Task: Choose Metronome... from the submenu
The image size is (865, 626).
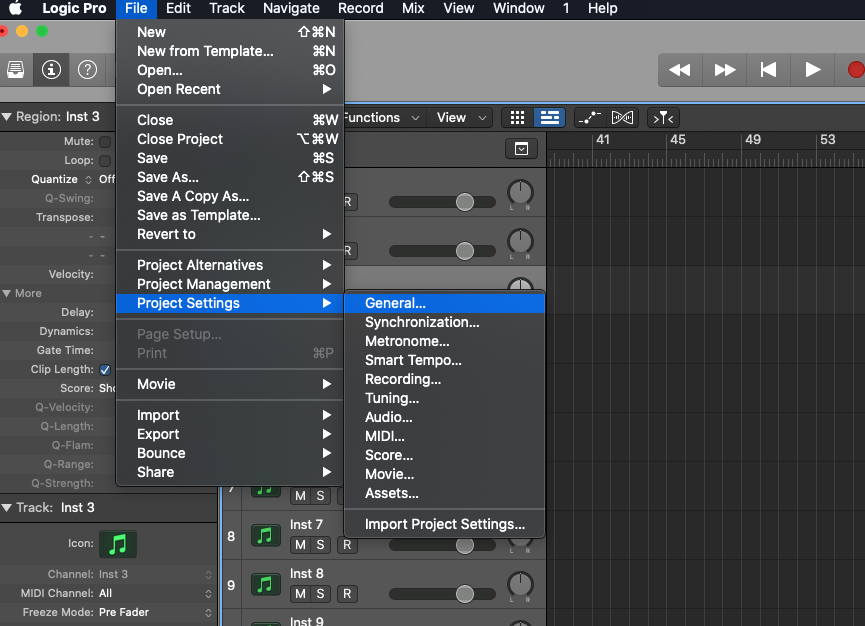Action: [444, 341]
